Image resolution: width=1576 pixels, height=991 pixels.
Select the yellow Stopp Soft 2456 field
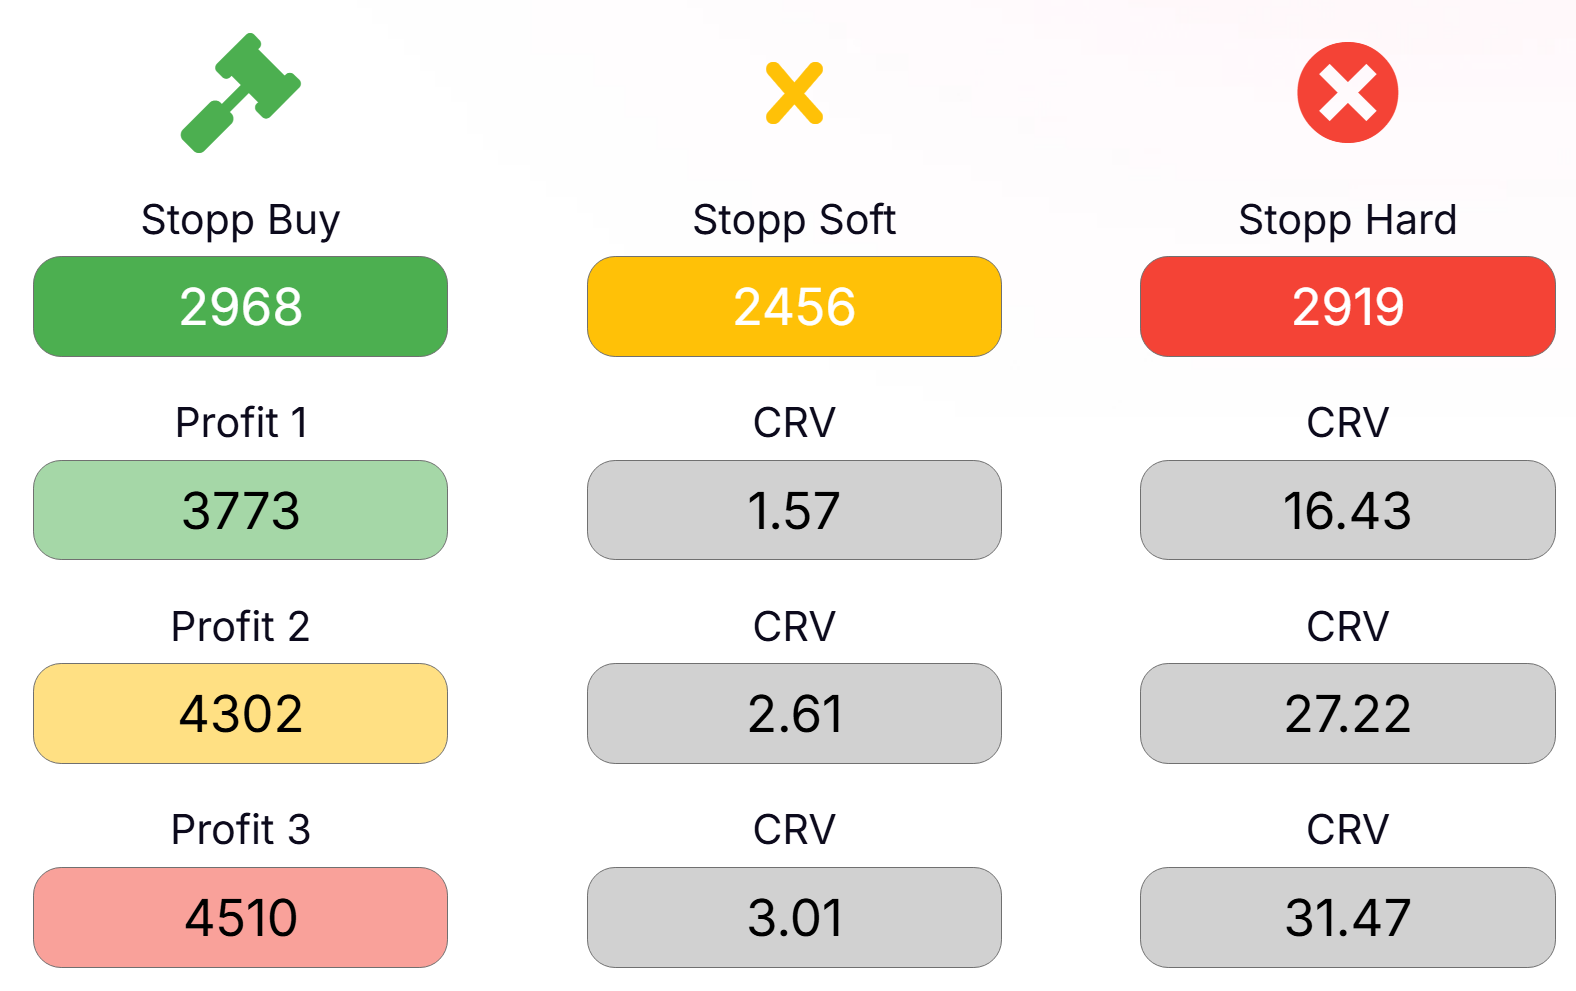[x=794, y=307]
